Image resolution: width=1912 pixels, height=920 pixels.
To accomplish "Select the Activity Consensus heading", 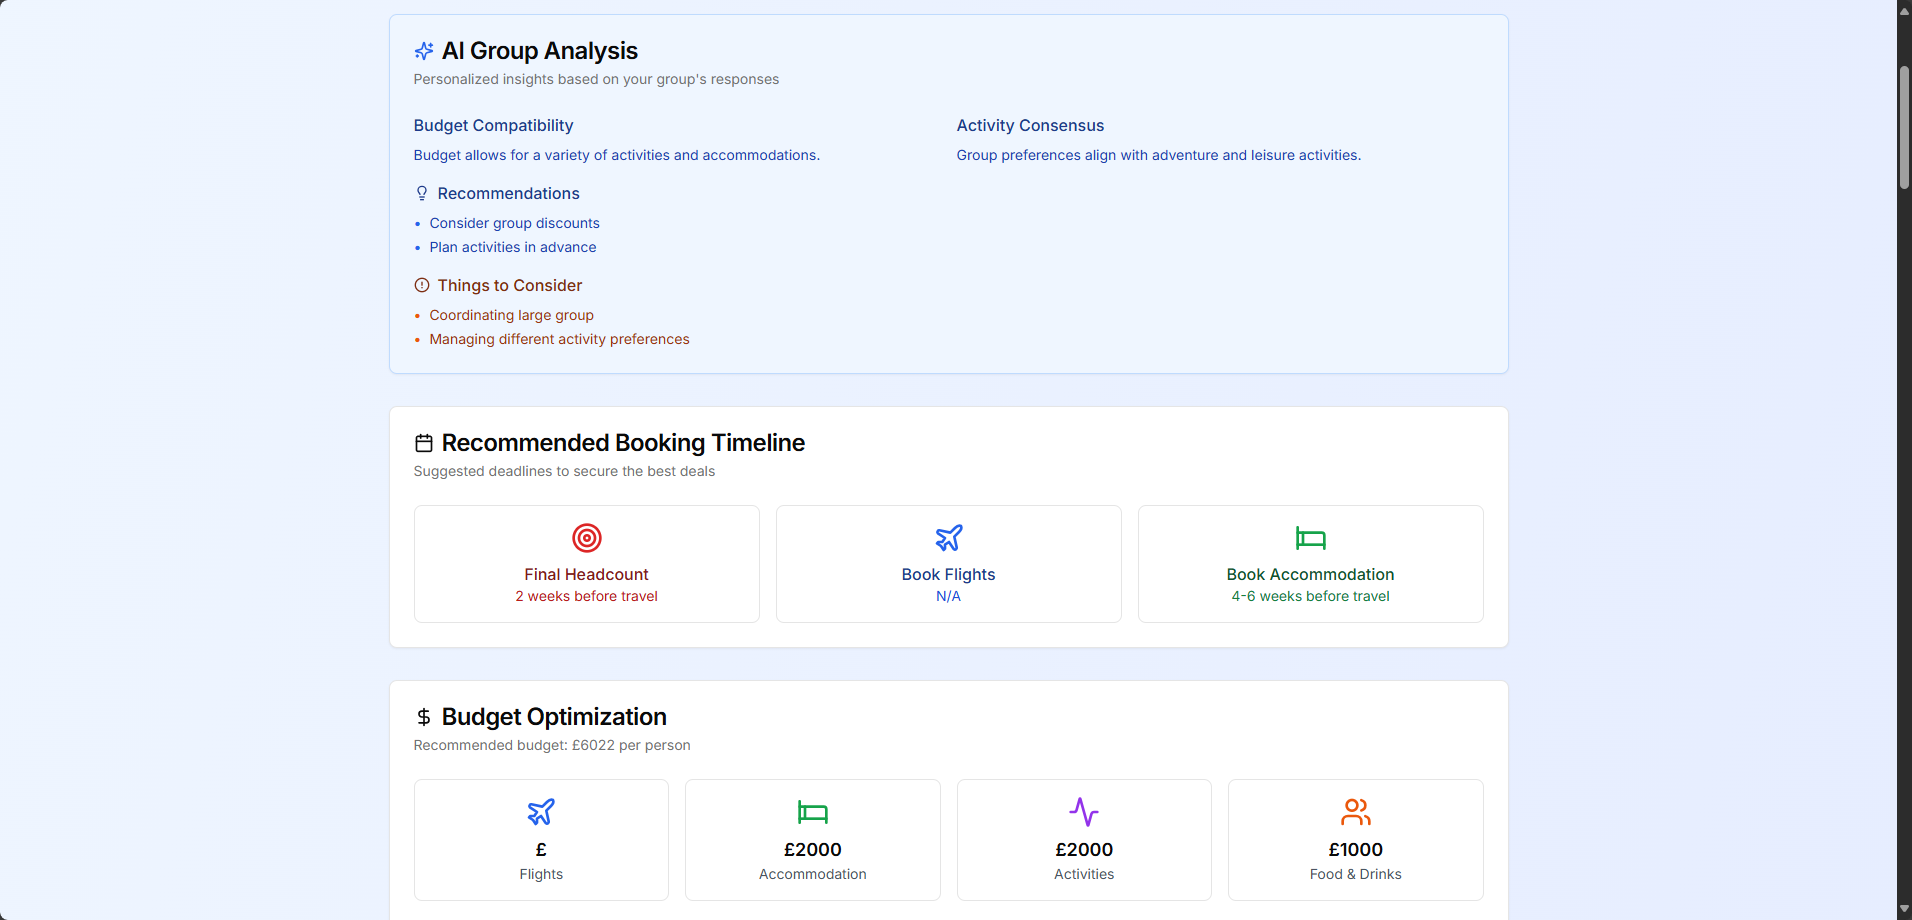I will pos(1030,125).
